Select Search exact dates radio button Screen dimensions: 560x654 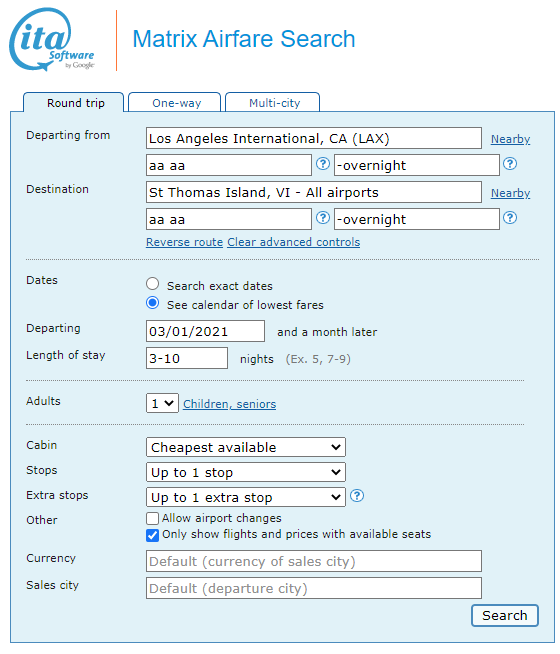tap(153, 284)
